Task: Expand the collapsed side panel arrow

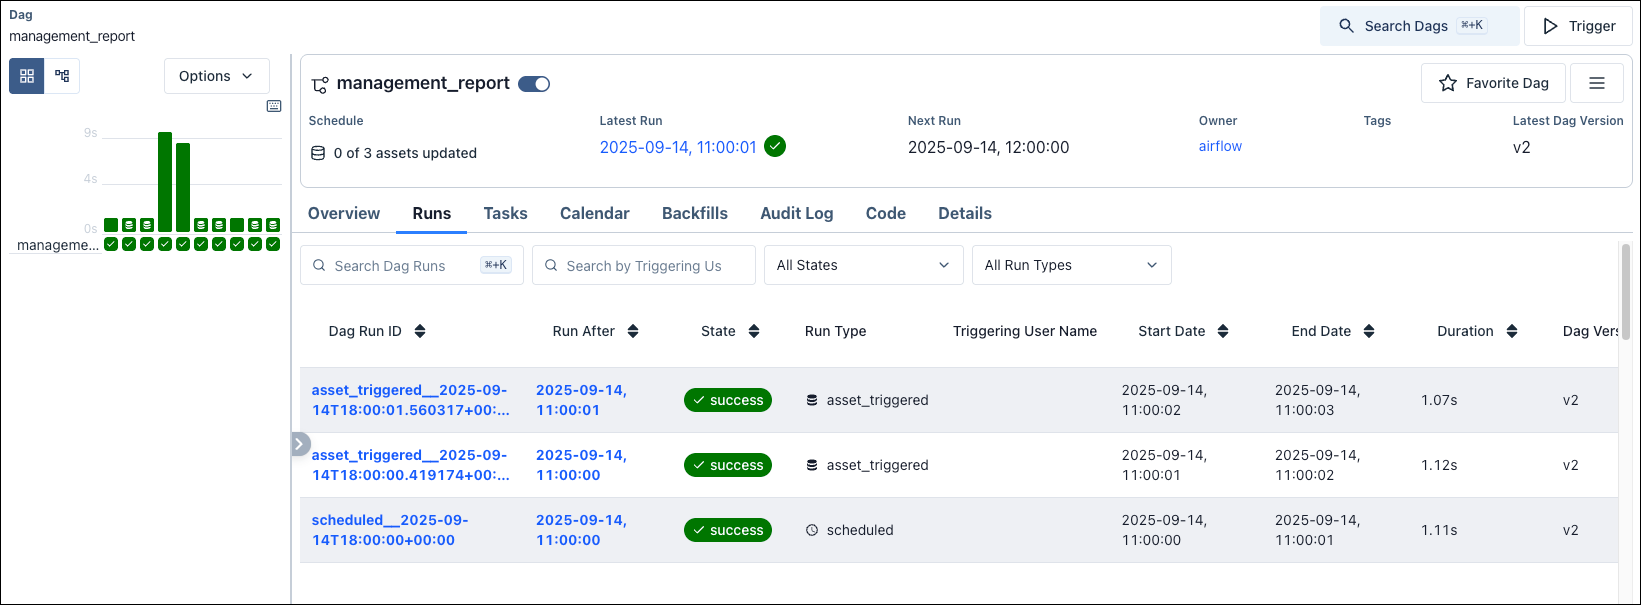Action: pos(300,444)
